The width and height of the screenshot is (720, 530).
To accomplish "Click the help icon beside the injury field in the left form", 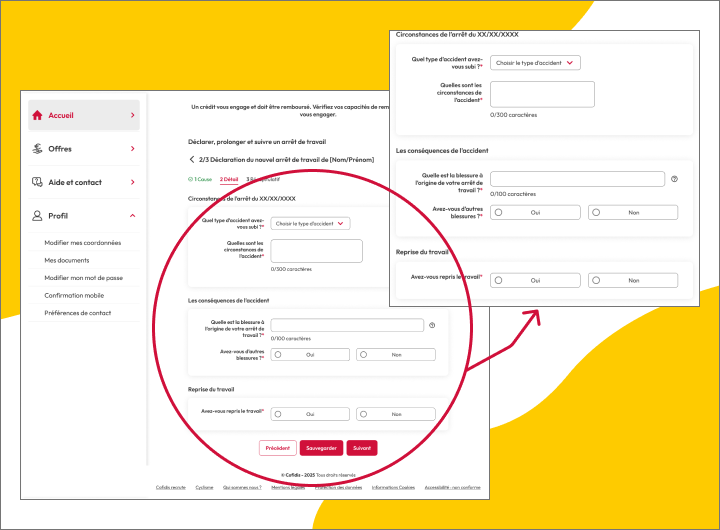I will pyautogui.click(x=432, y=325).
